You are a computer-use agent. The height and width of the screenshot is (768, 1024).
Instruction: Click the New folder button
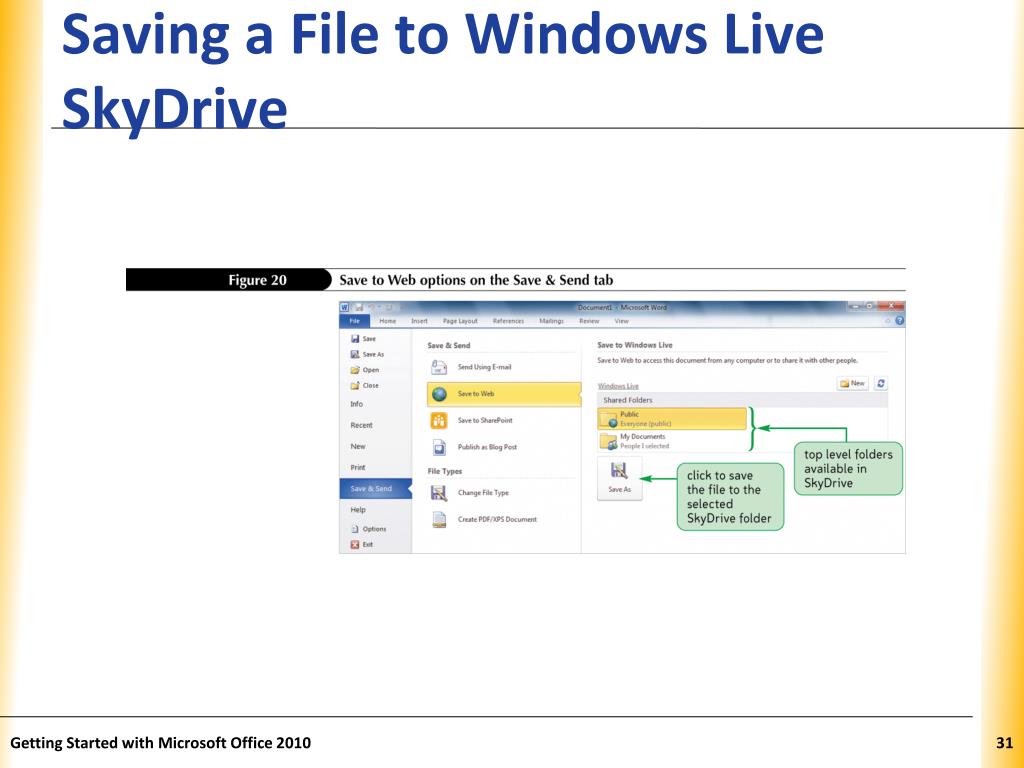pos(852,383)
